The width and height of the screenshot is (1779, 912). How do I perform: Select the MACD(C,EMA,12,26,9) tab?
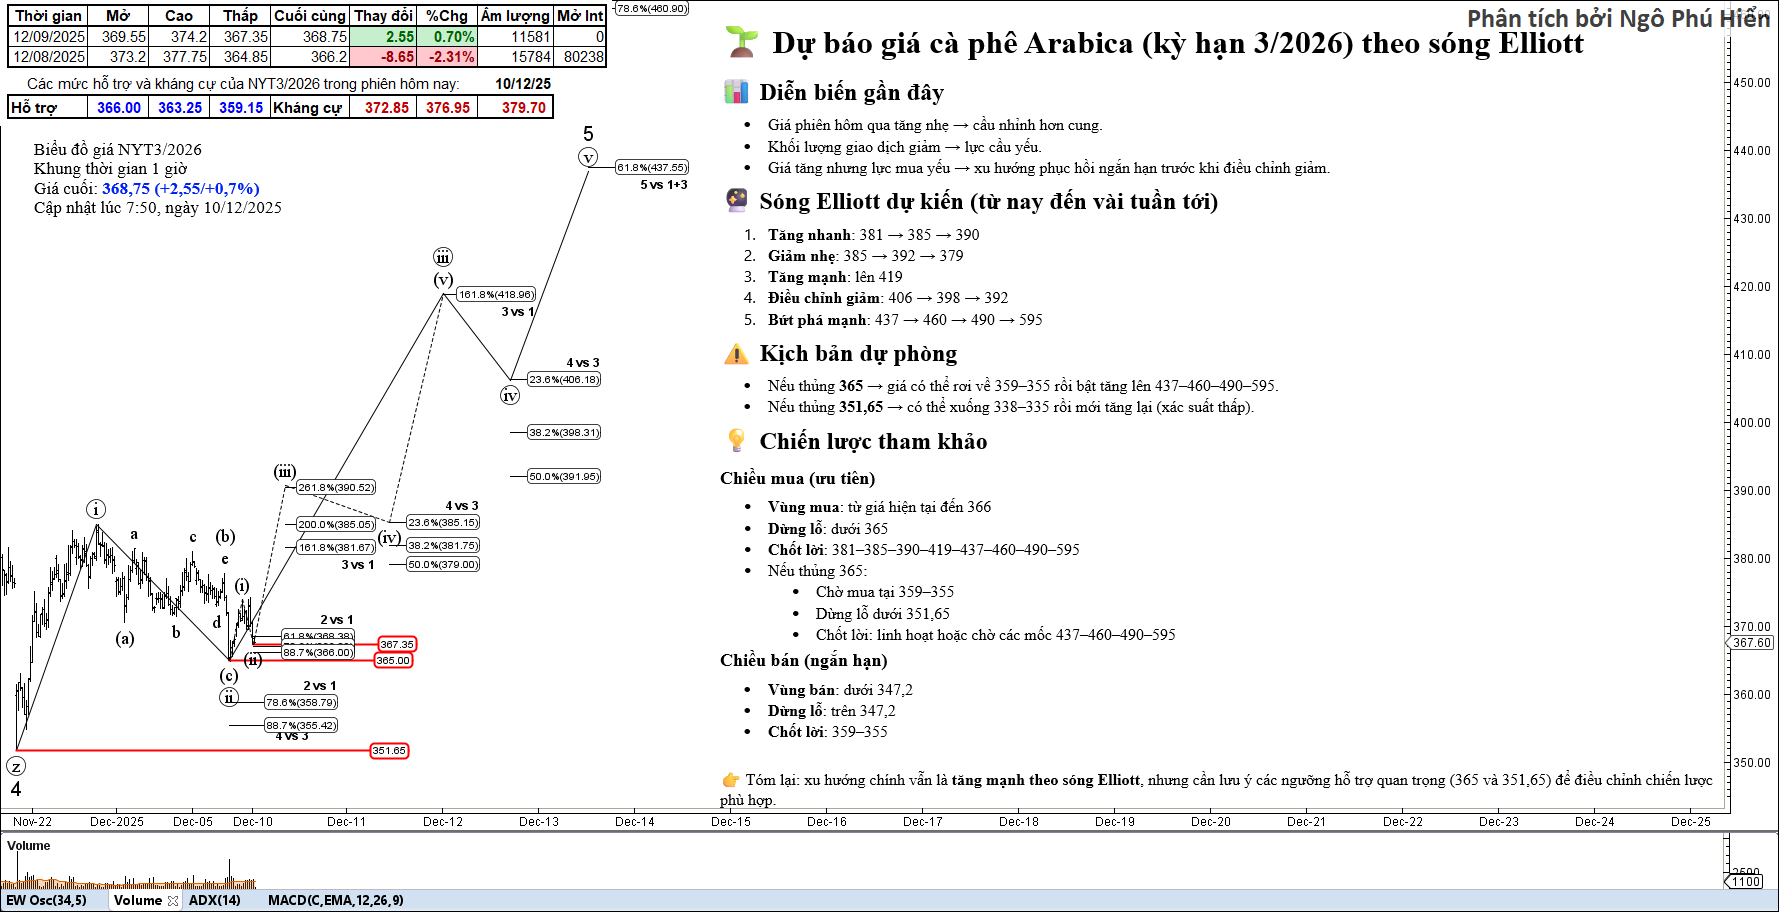[x=335, y=900]
